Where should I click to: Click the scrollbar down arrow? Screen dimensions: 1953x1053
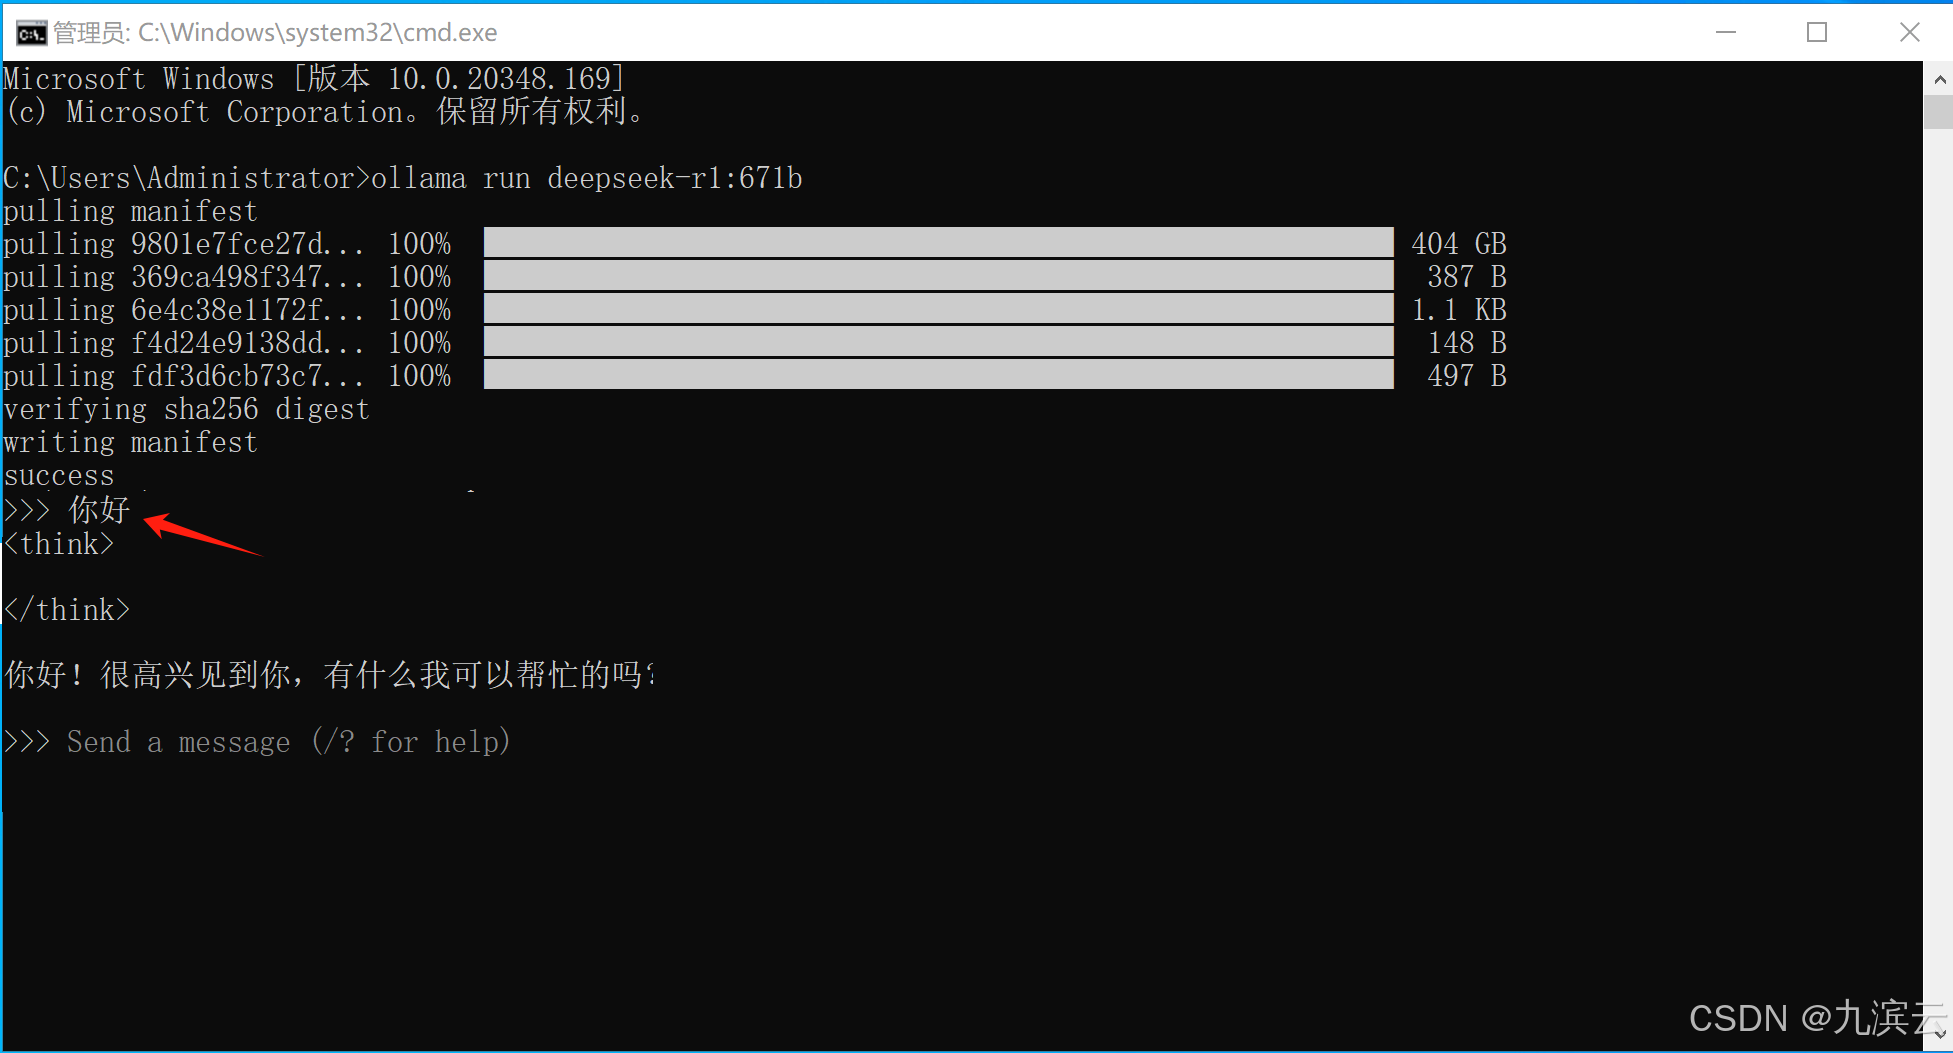pyautogui.click(x=1938, y=1036)
